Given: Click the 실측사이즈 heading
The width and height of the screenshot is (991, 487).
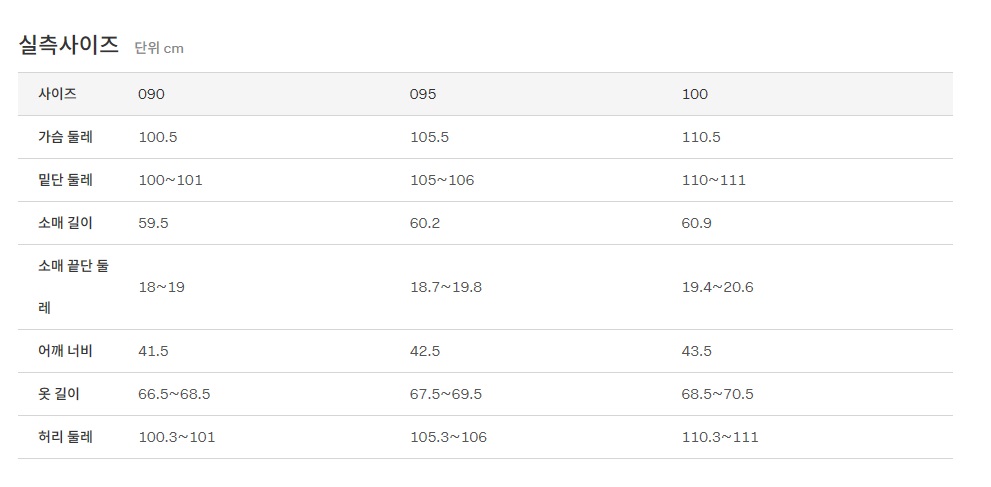Looking at the screenshot, I should pyautogui.click(x=69, y=45).
